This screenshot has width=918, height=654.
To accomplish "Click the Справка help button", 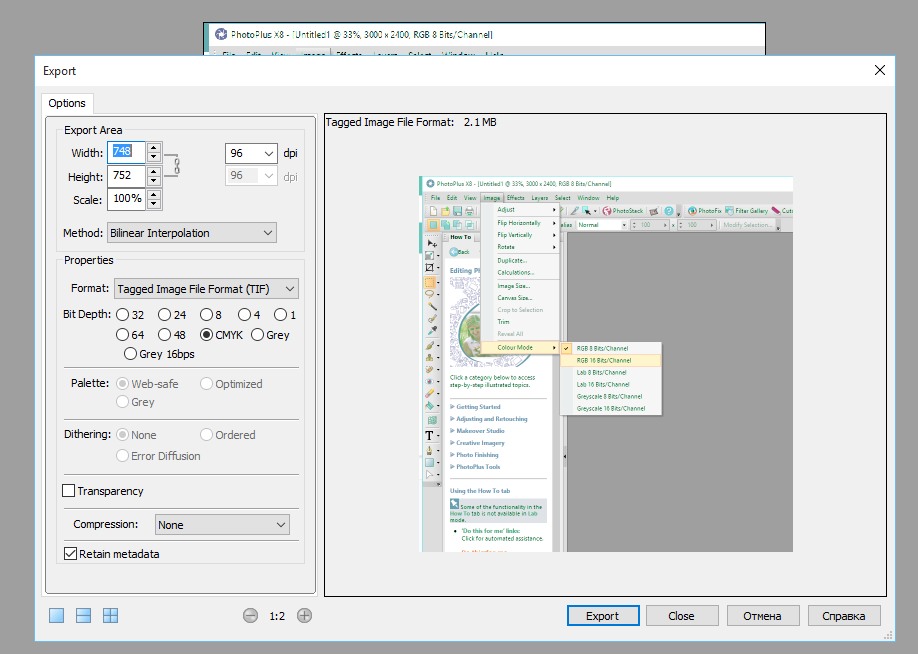I will [844, 616].
